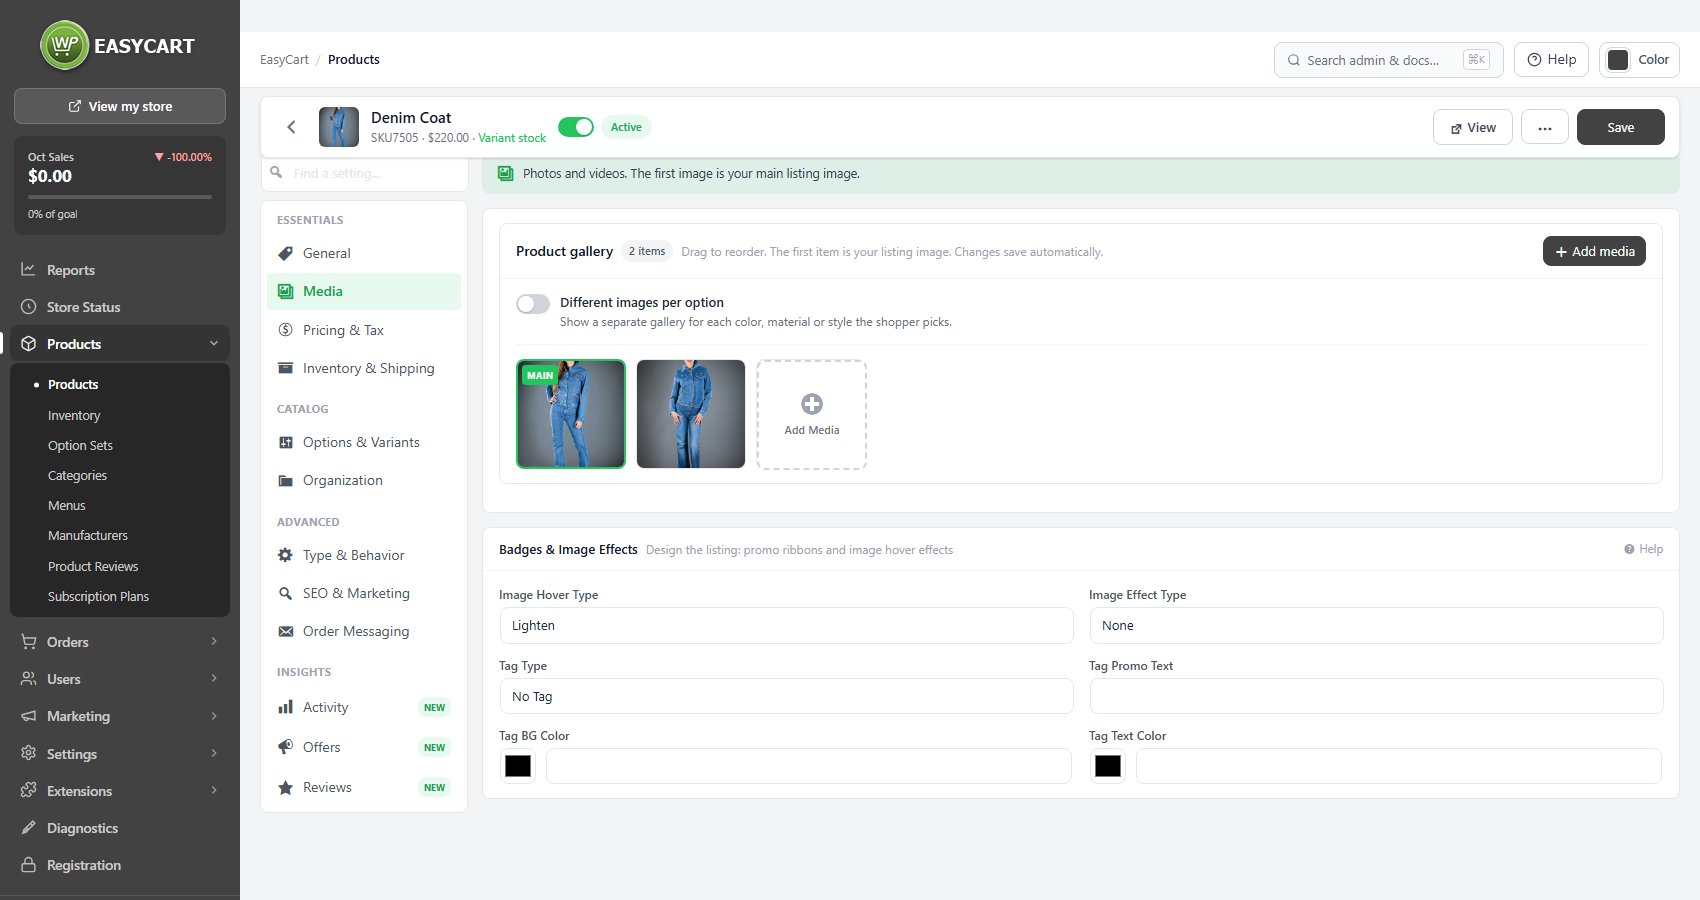
Task: Click the Help link in Badges section
Action: point(1643,549)
